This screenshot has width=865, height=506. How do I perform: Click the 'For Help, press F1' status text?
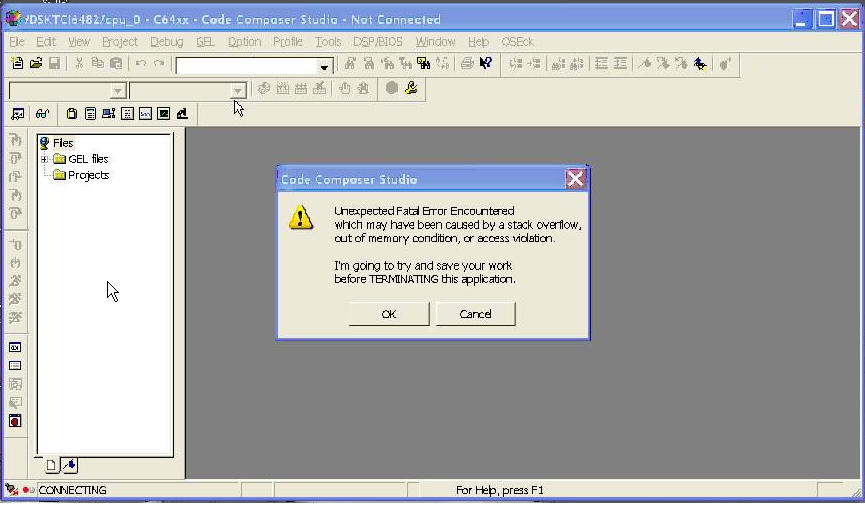click(499, 490)
